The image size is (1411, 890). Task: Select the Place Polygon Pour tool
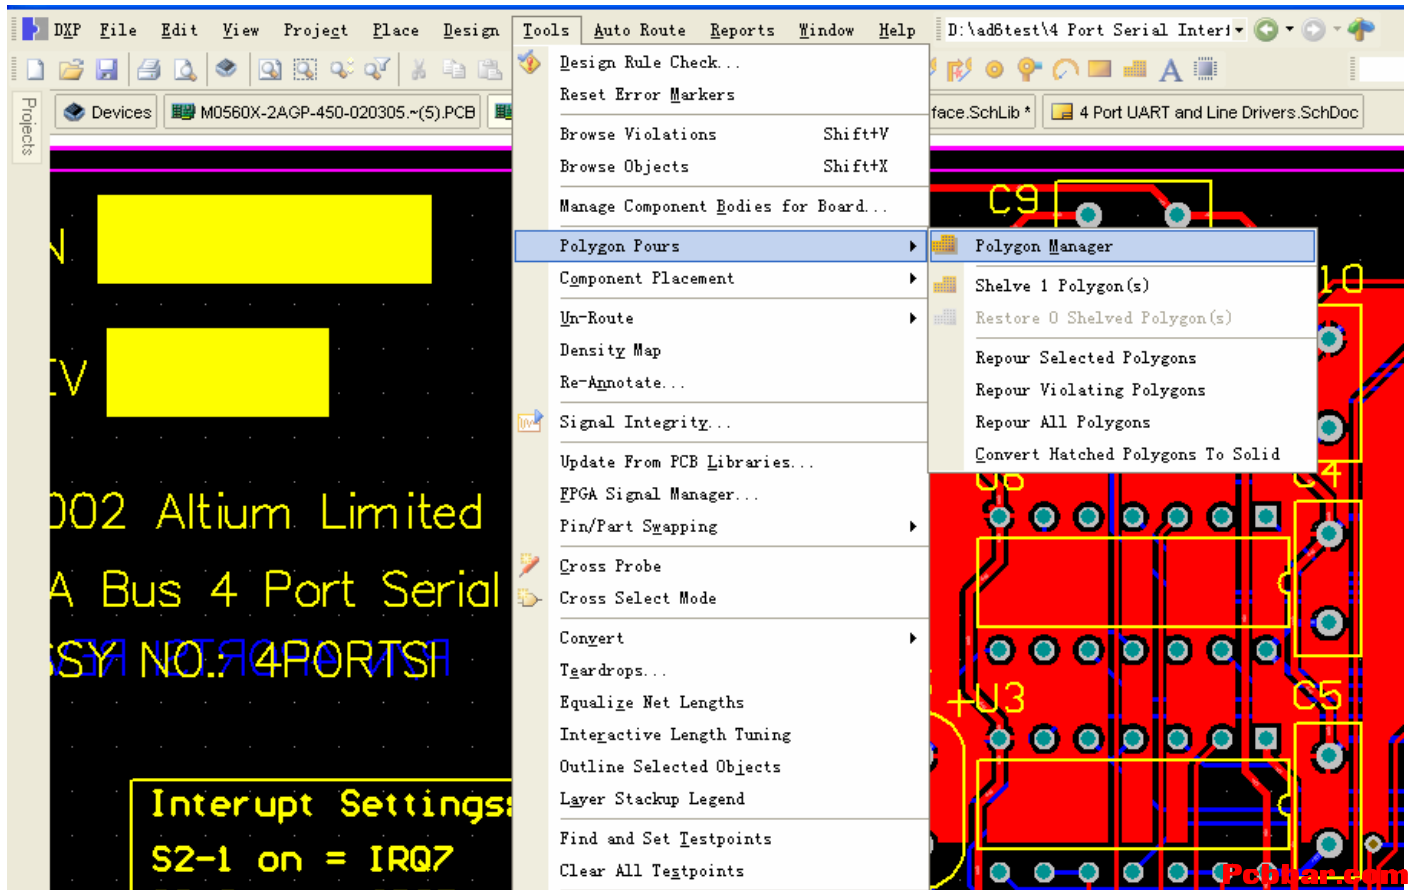tap(1135, 69)
